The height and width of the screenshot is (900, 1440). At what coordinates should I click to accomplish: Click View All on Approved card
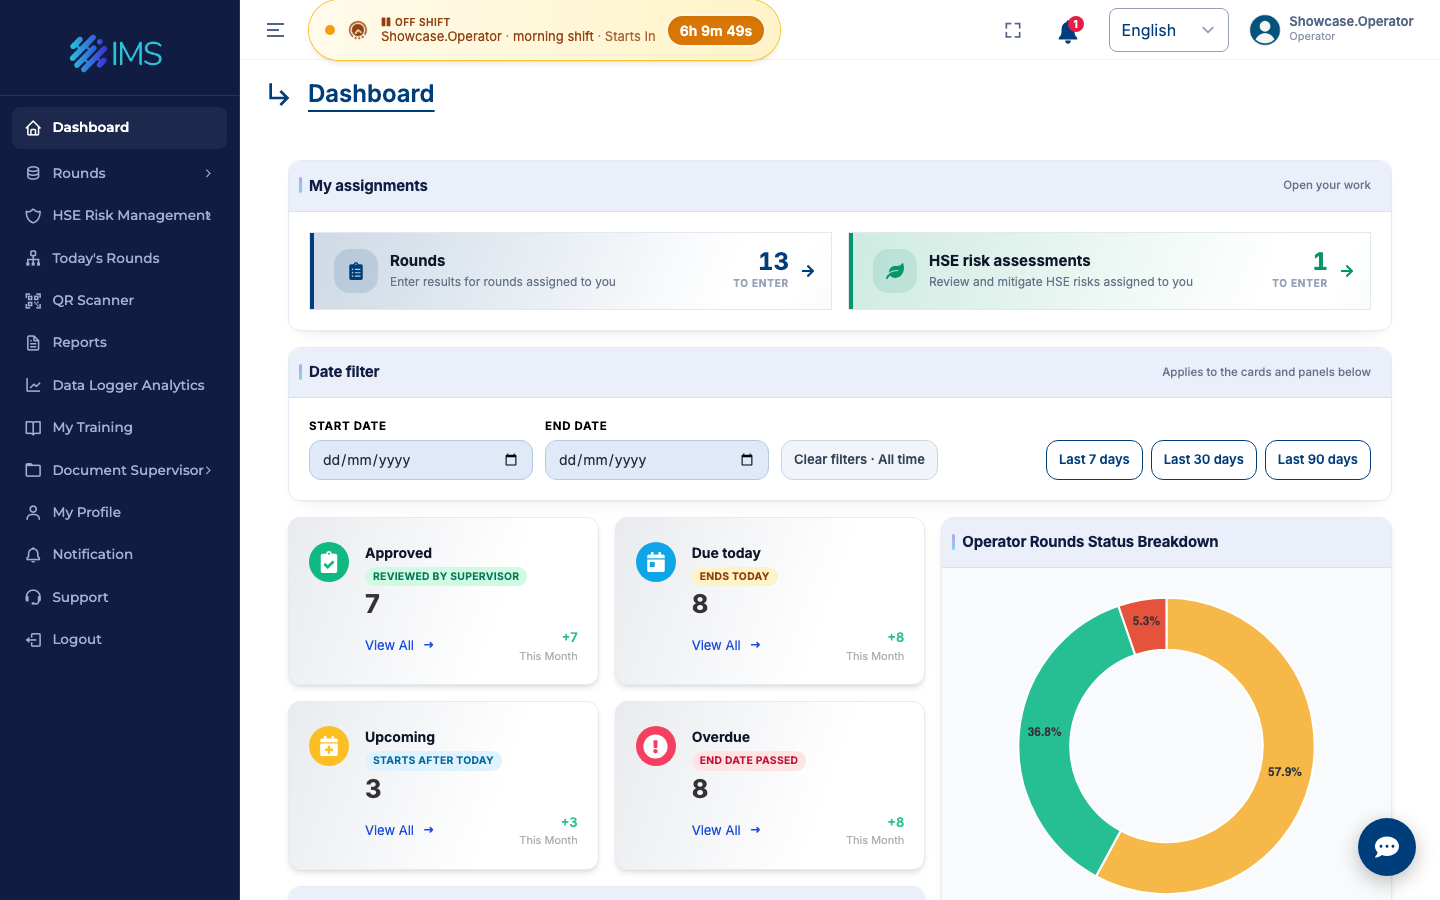pos(400,646)
